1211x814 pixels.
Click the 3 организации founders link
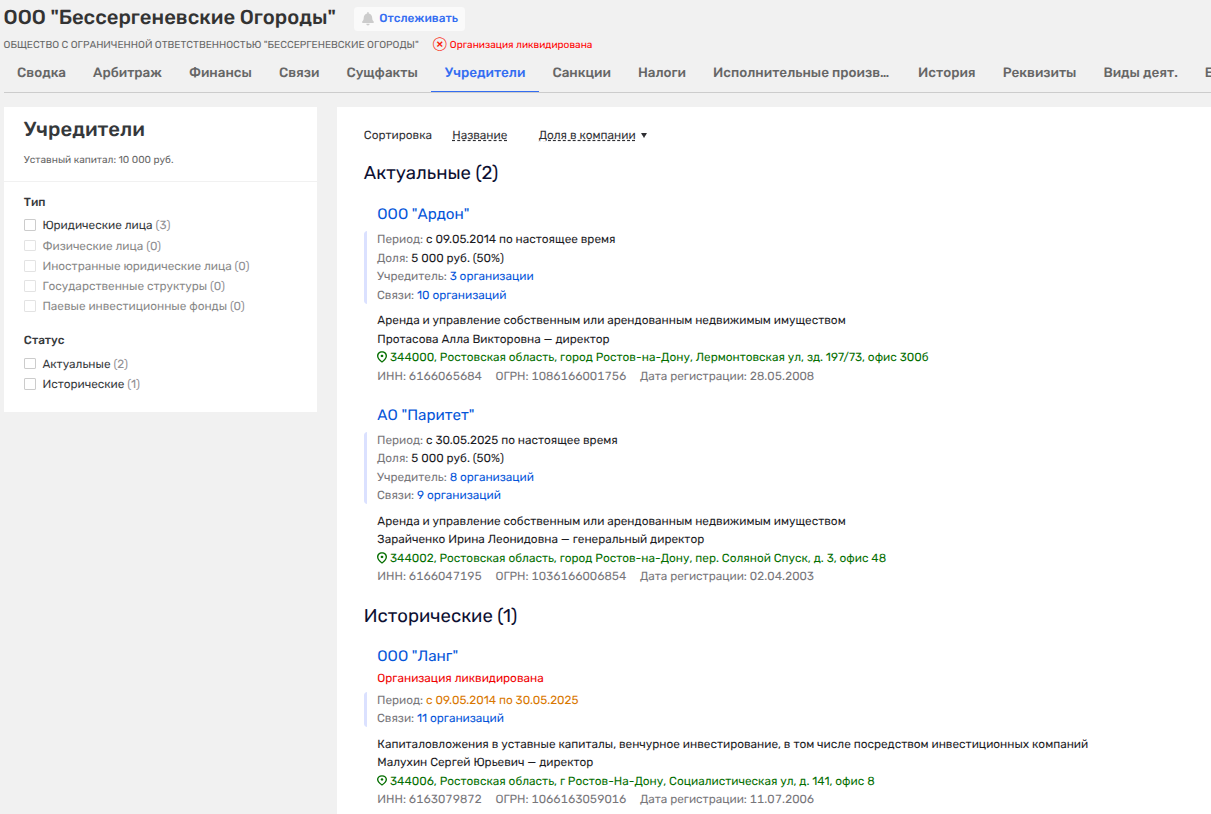click(491, 276)
